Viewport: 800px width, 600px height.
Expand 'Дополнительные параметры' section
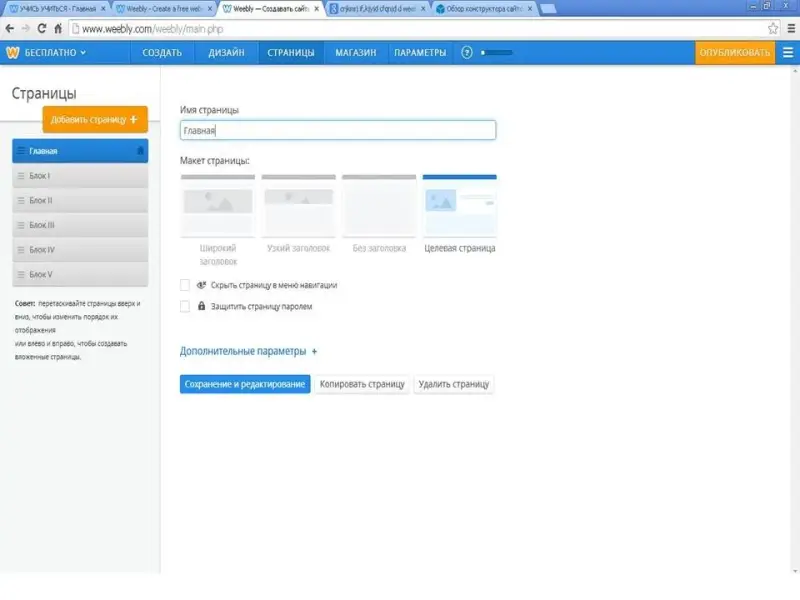coord(248,352)
